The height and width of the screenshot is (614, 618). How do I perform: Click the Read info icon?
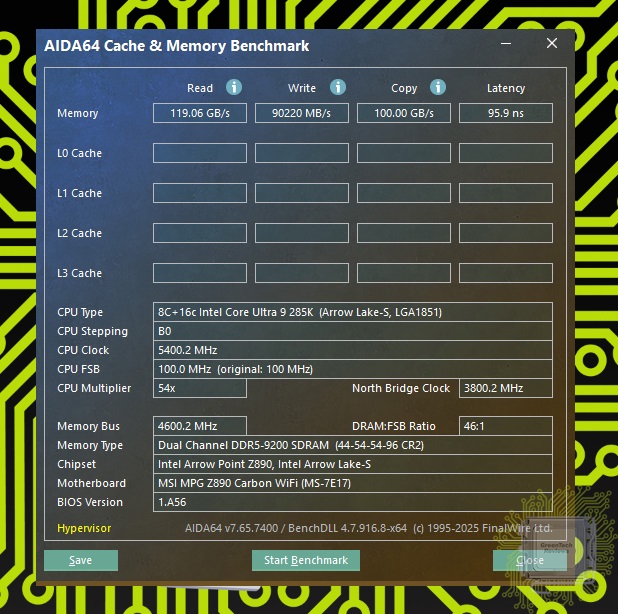(234, 87)
